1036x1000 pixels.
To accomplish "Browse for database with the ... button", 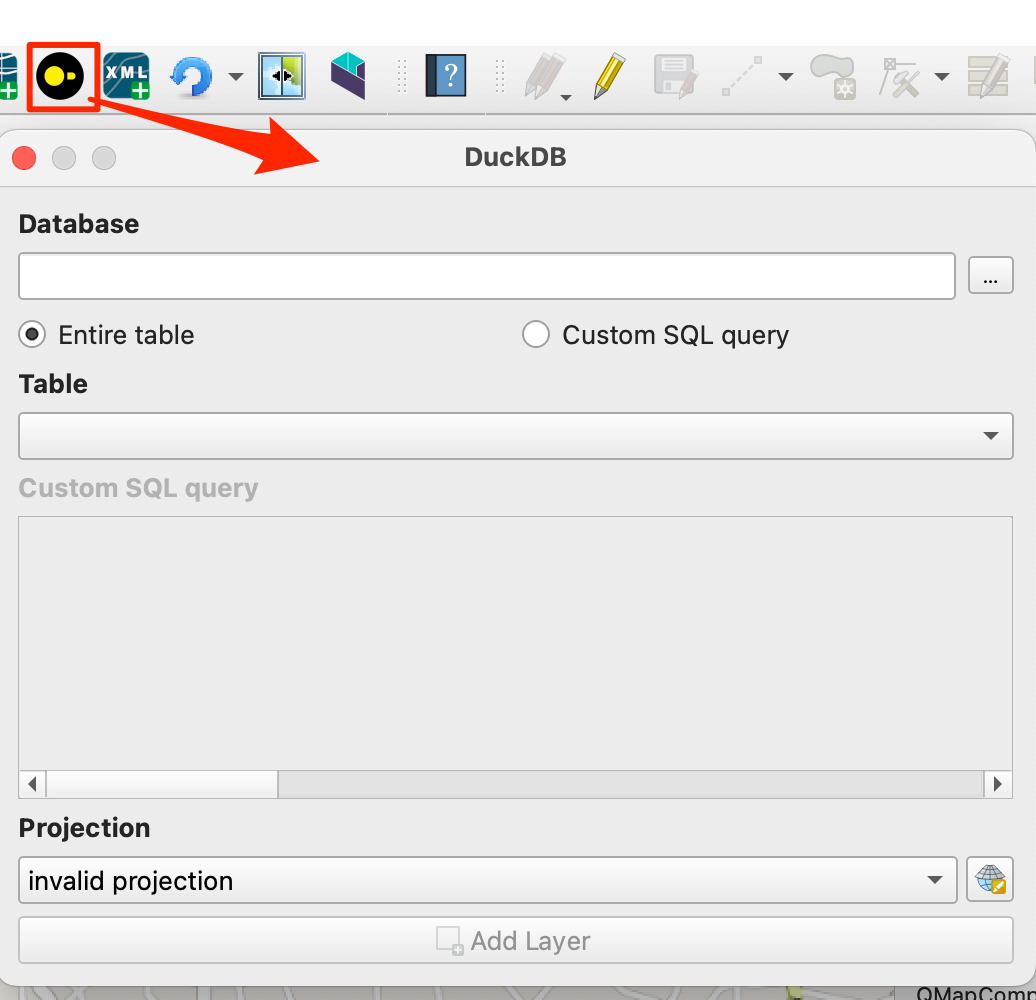I will 990,275.
